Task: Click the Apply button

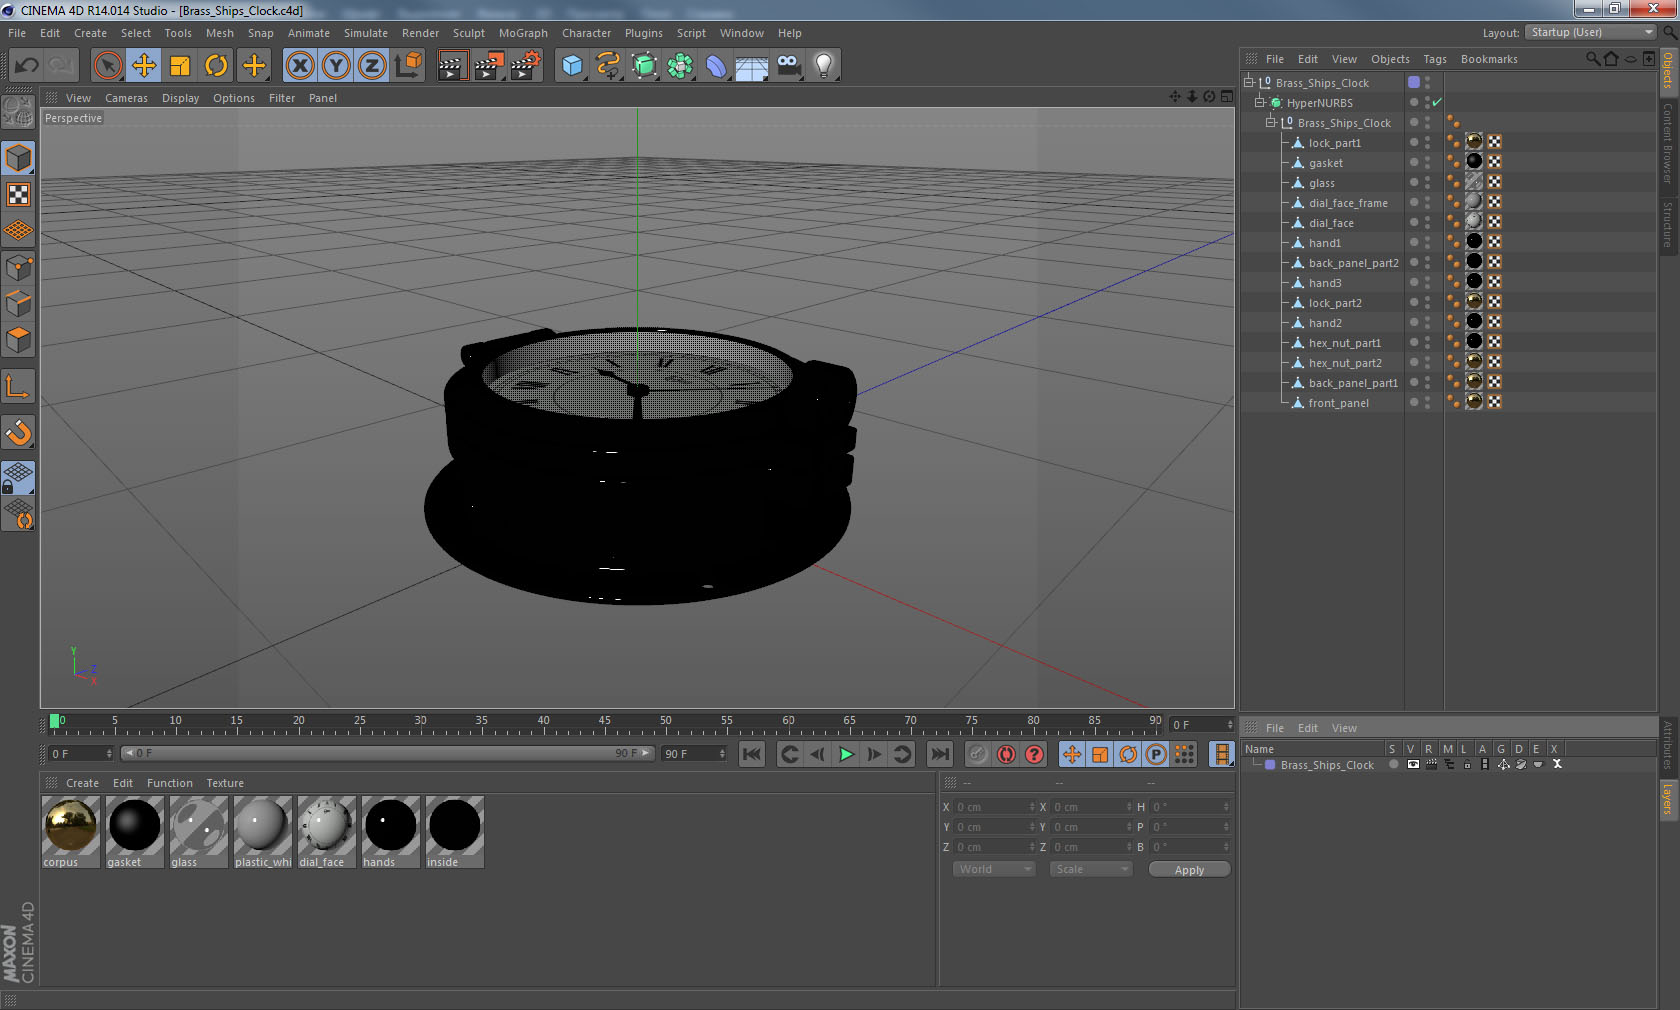Action: (x=1189, y=870)
